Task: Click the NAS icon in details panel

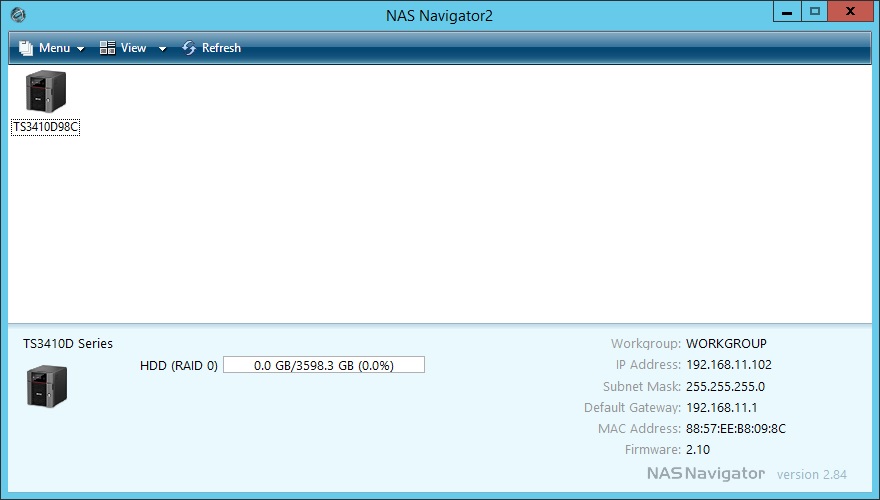Action: [x=46, y=385]
